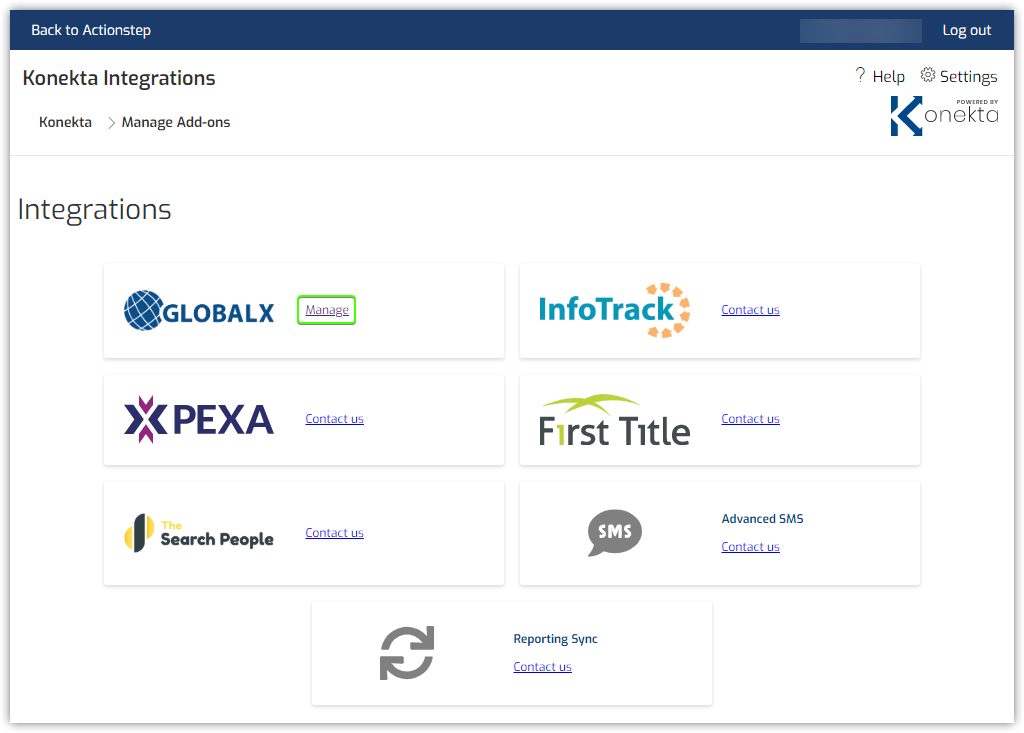Click the Konekta breadcrumb
1024x733 pixels.
click(x=65, y=122)
